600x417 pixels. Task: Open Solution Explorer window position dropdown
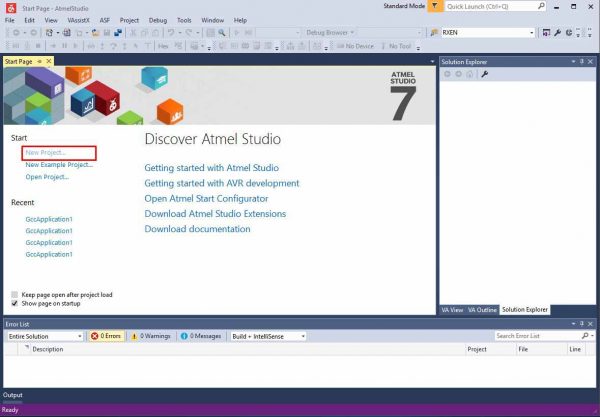(573, 62)
